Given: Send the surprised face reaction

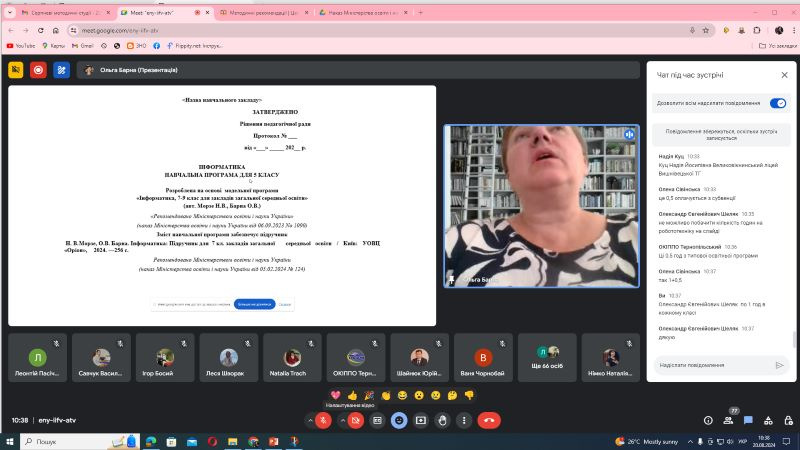Looking at the screenshot, I should point(419,395).
